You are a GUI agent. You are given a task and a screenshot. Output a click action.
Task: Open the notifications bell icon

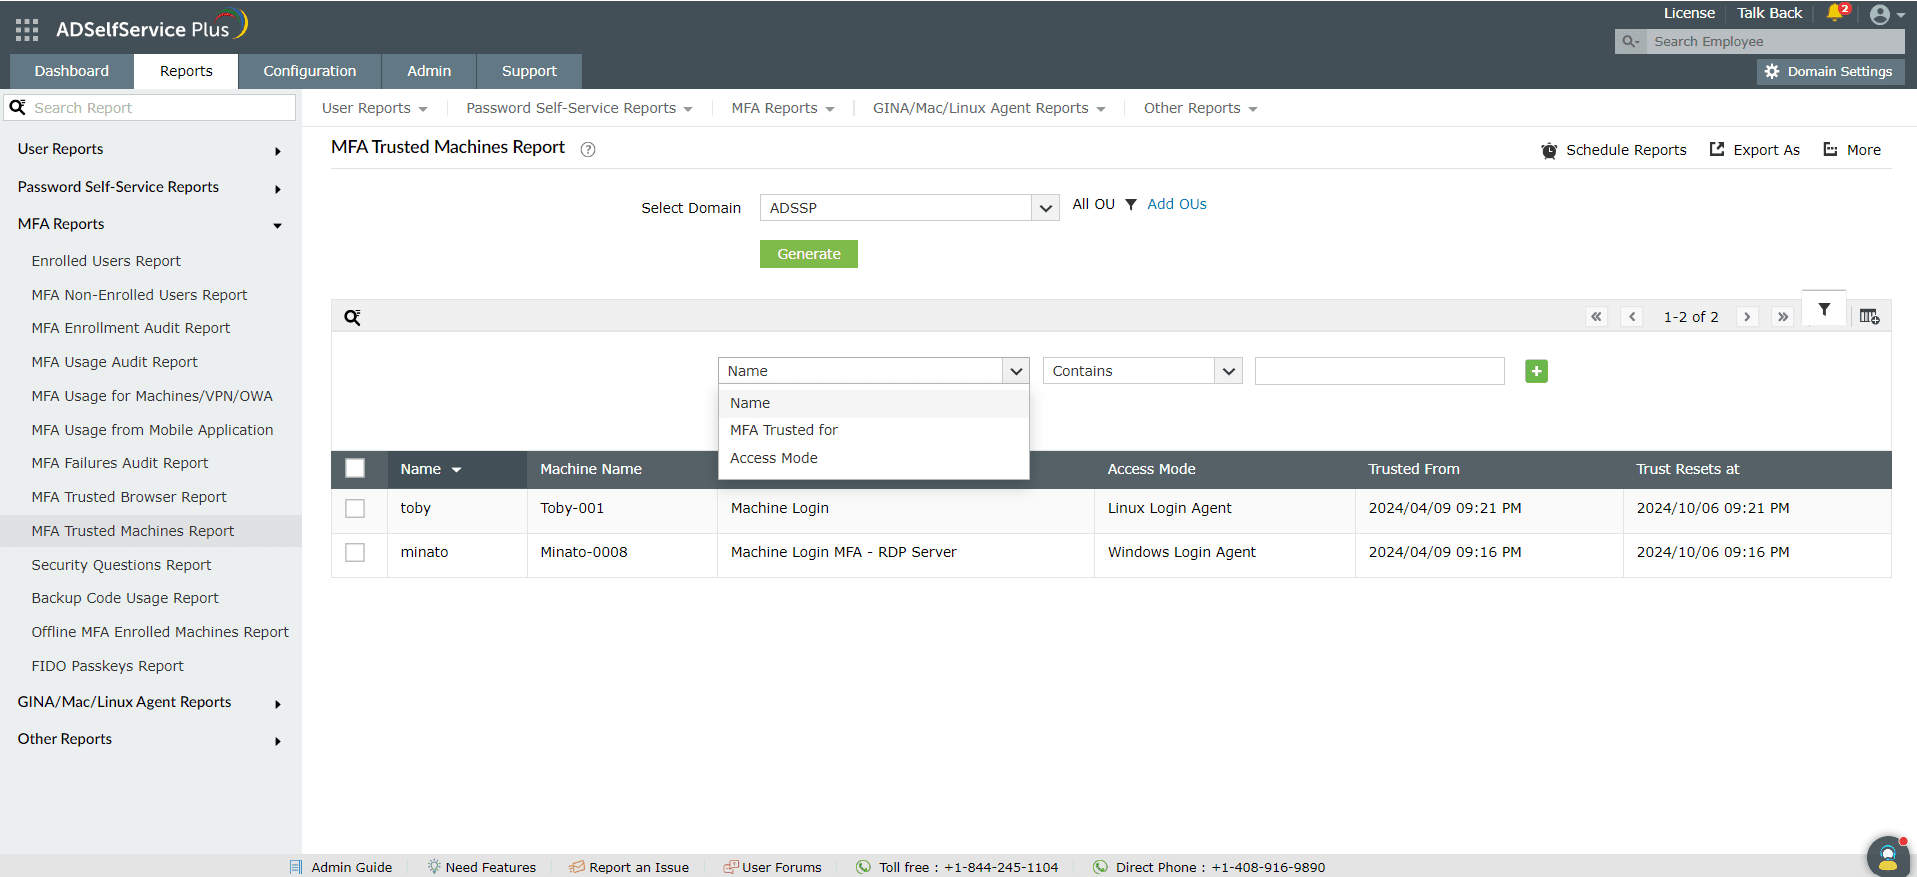tap(1835, 13)
